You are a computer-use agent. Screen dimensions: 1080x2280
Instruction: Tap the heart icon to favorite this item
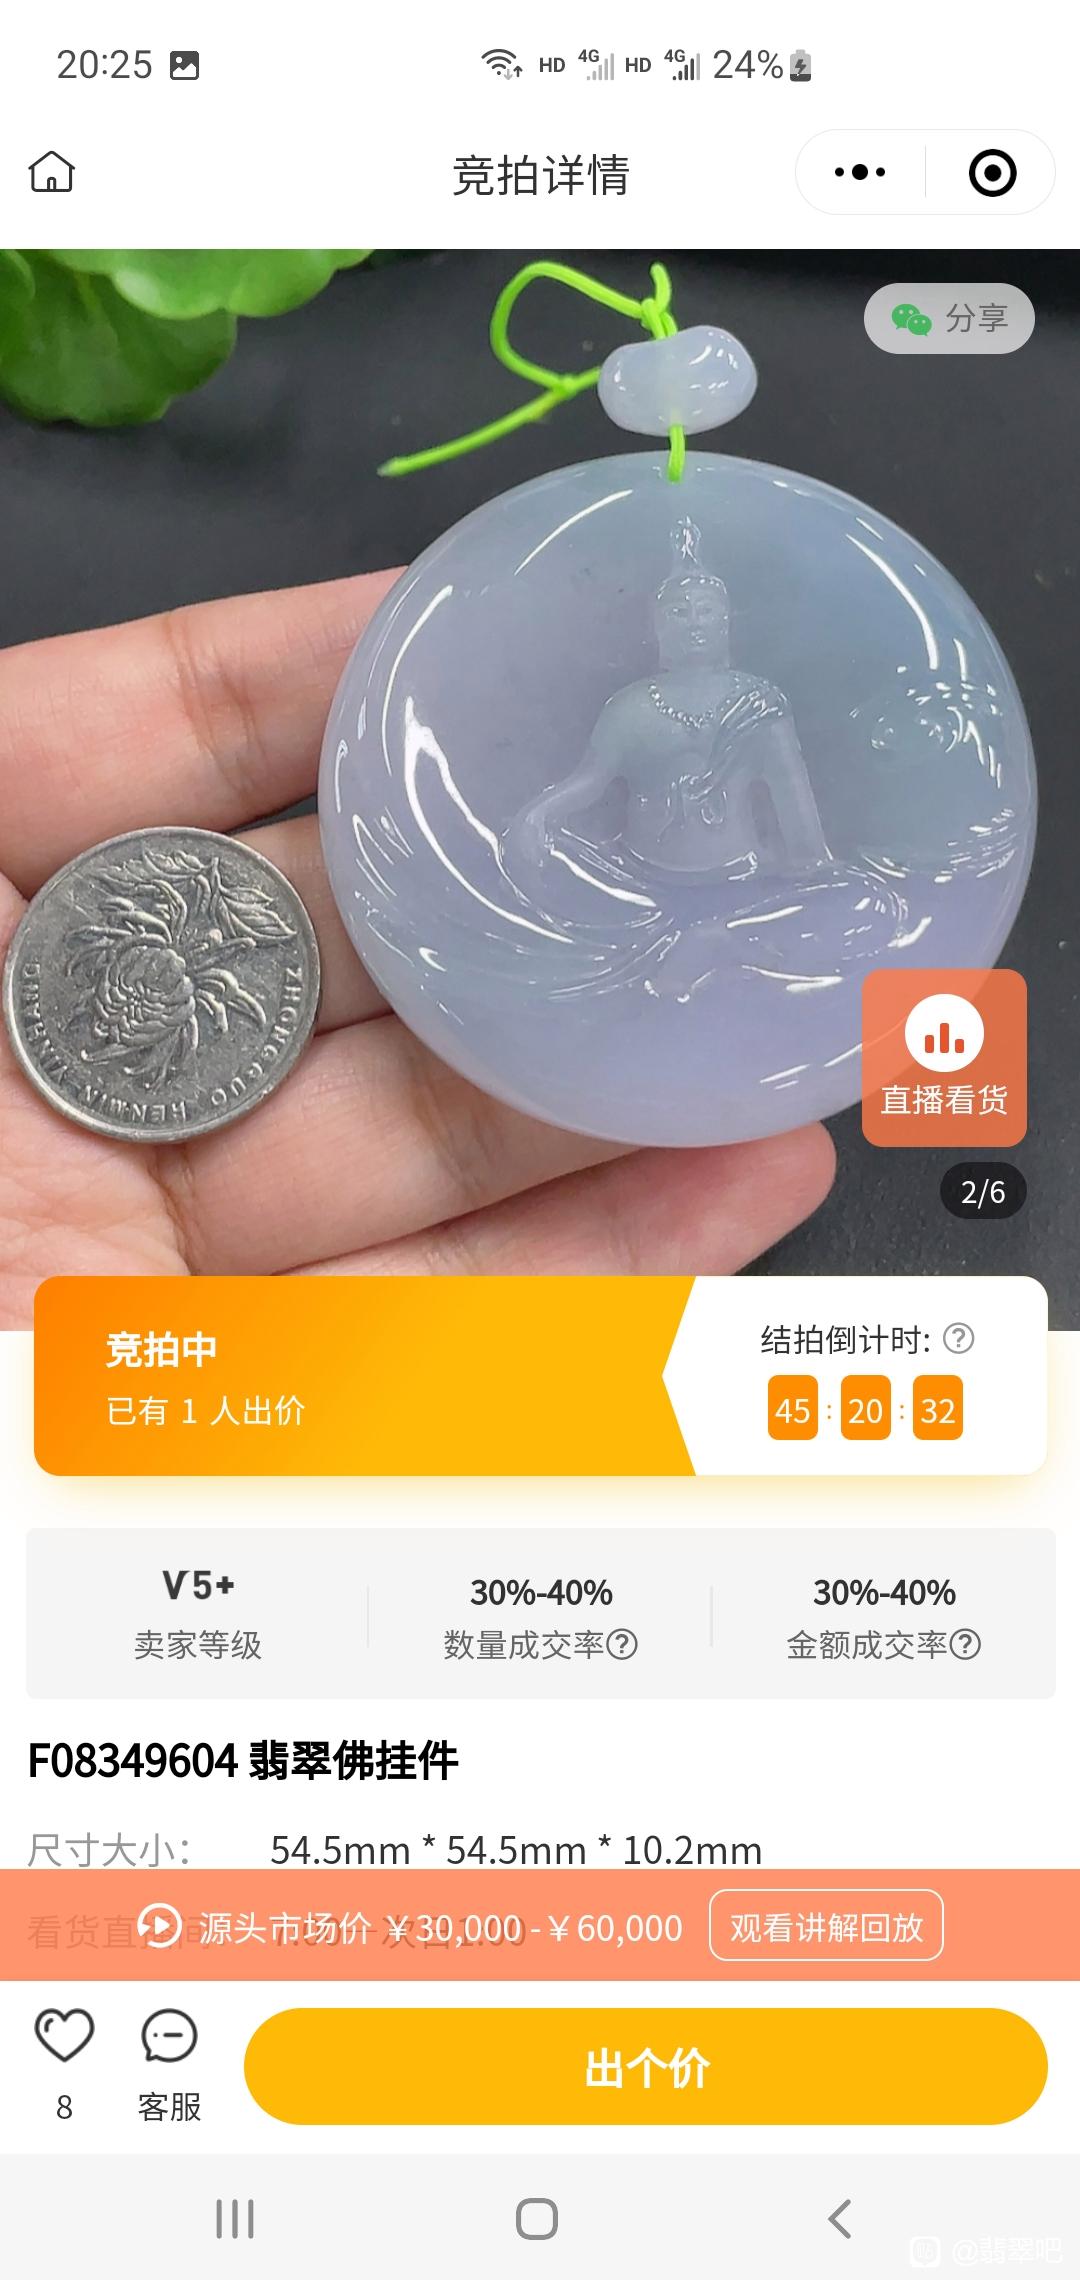pyautogui.click(x=64, y=2034)
